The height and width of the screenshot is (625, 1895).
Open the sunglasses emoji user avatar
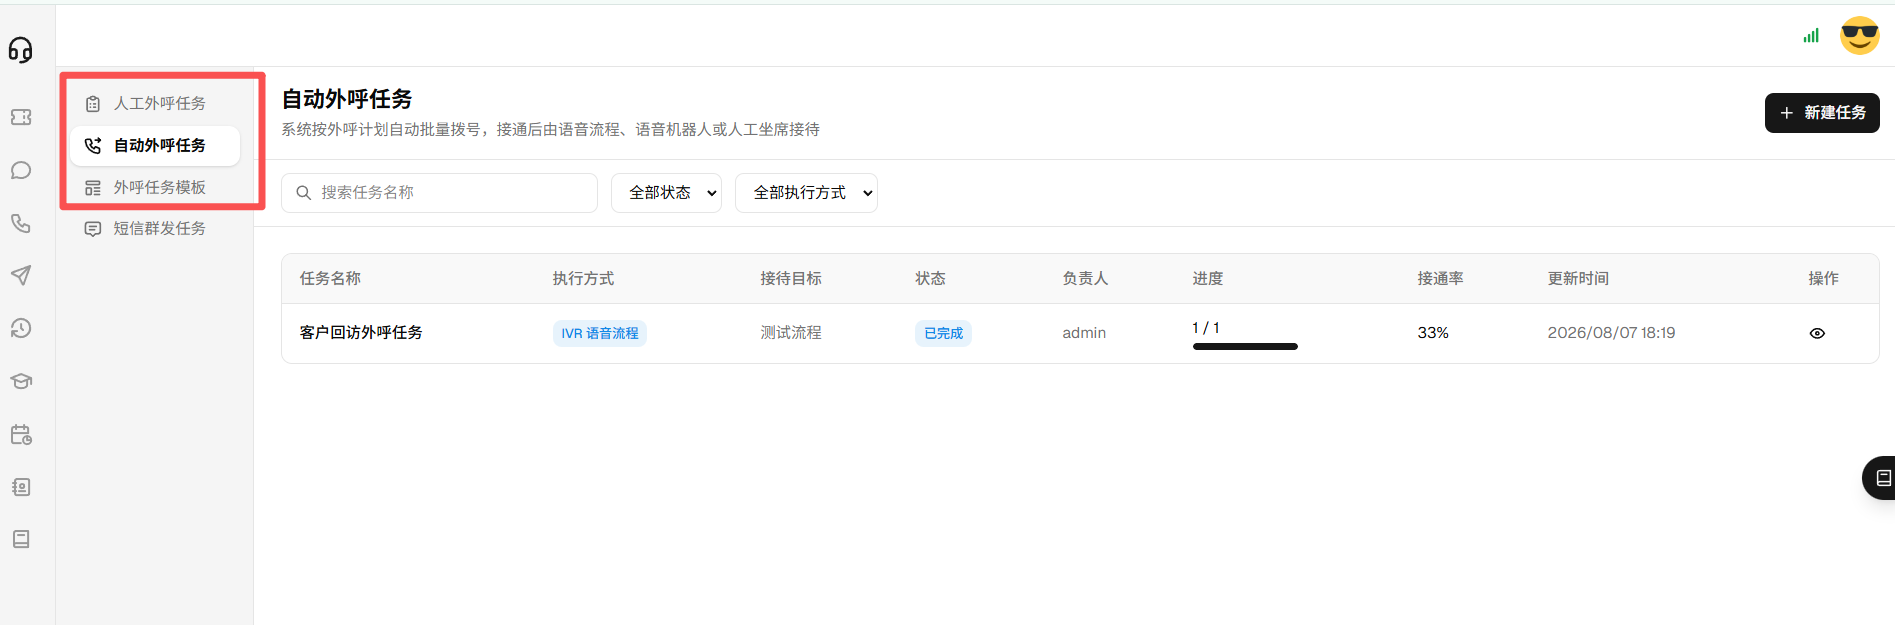(x=1860, y=36)
